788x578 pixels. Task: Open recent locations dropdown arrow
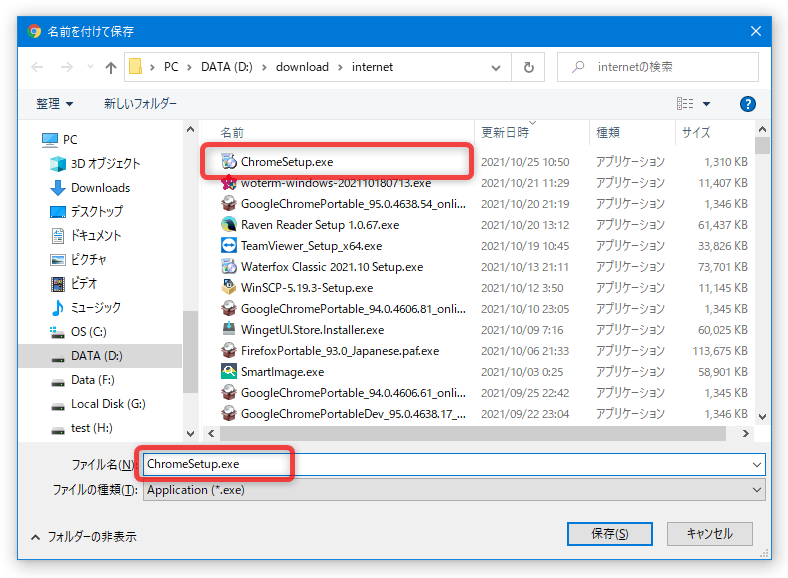90,67
